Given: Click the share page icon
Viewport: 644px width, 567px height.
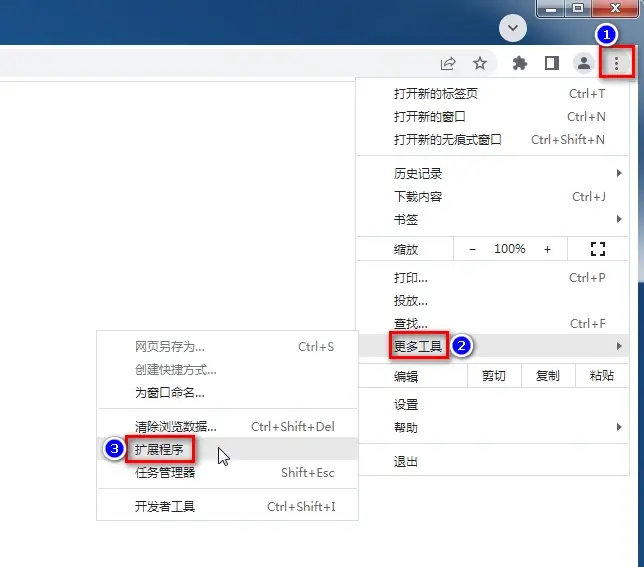Looking at the screenshot, I should (448, 64).
